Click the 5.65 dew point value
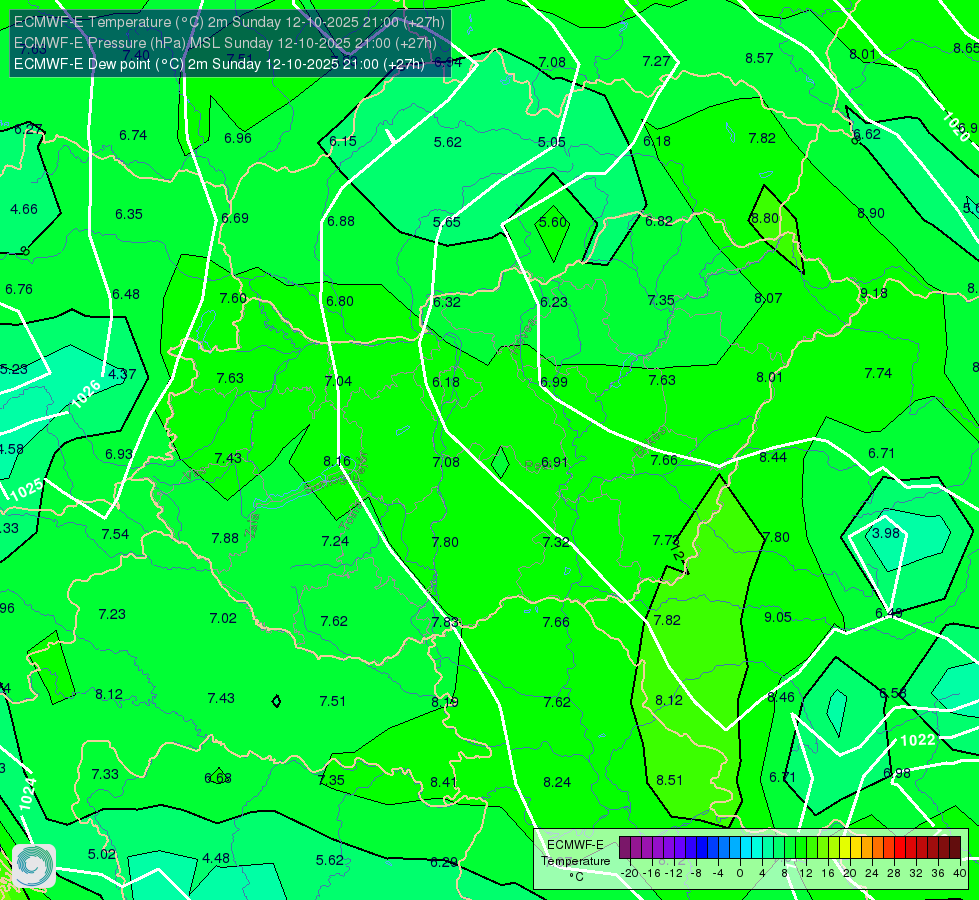The image size is (979, 900). pyautogui.click(x=447, y=222)
